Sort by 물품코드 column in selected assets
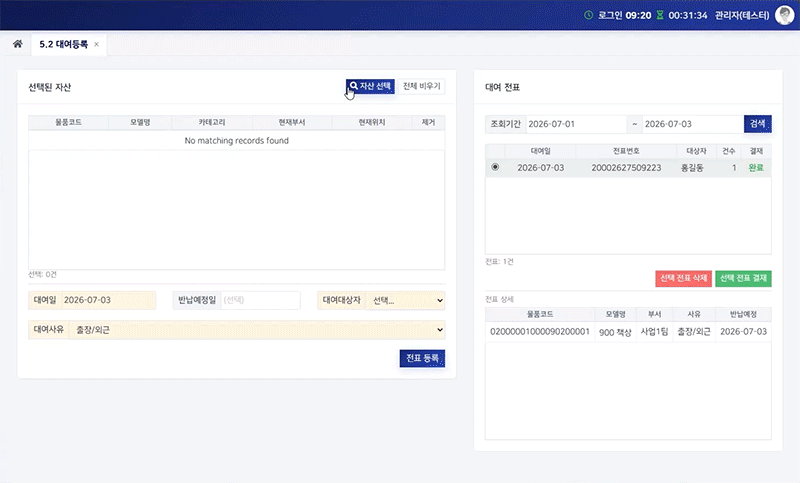The width and height of the screenshot is (800, 483). pyautogui.click(x=68, y=122)
